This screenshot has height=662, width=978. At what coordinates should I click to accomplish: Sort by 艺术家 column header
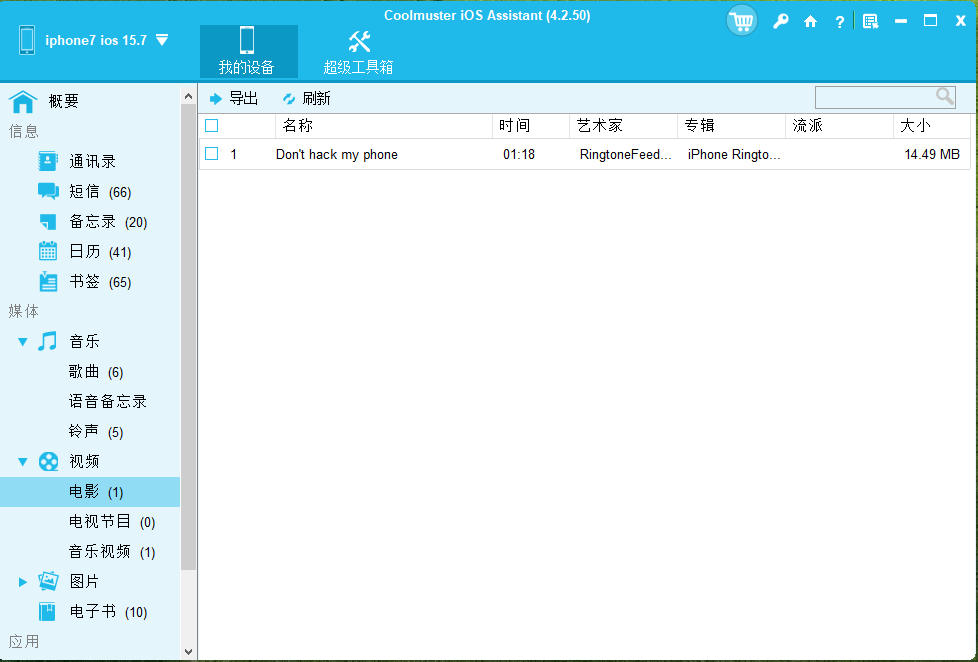coord(623,126)
